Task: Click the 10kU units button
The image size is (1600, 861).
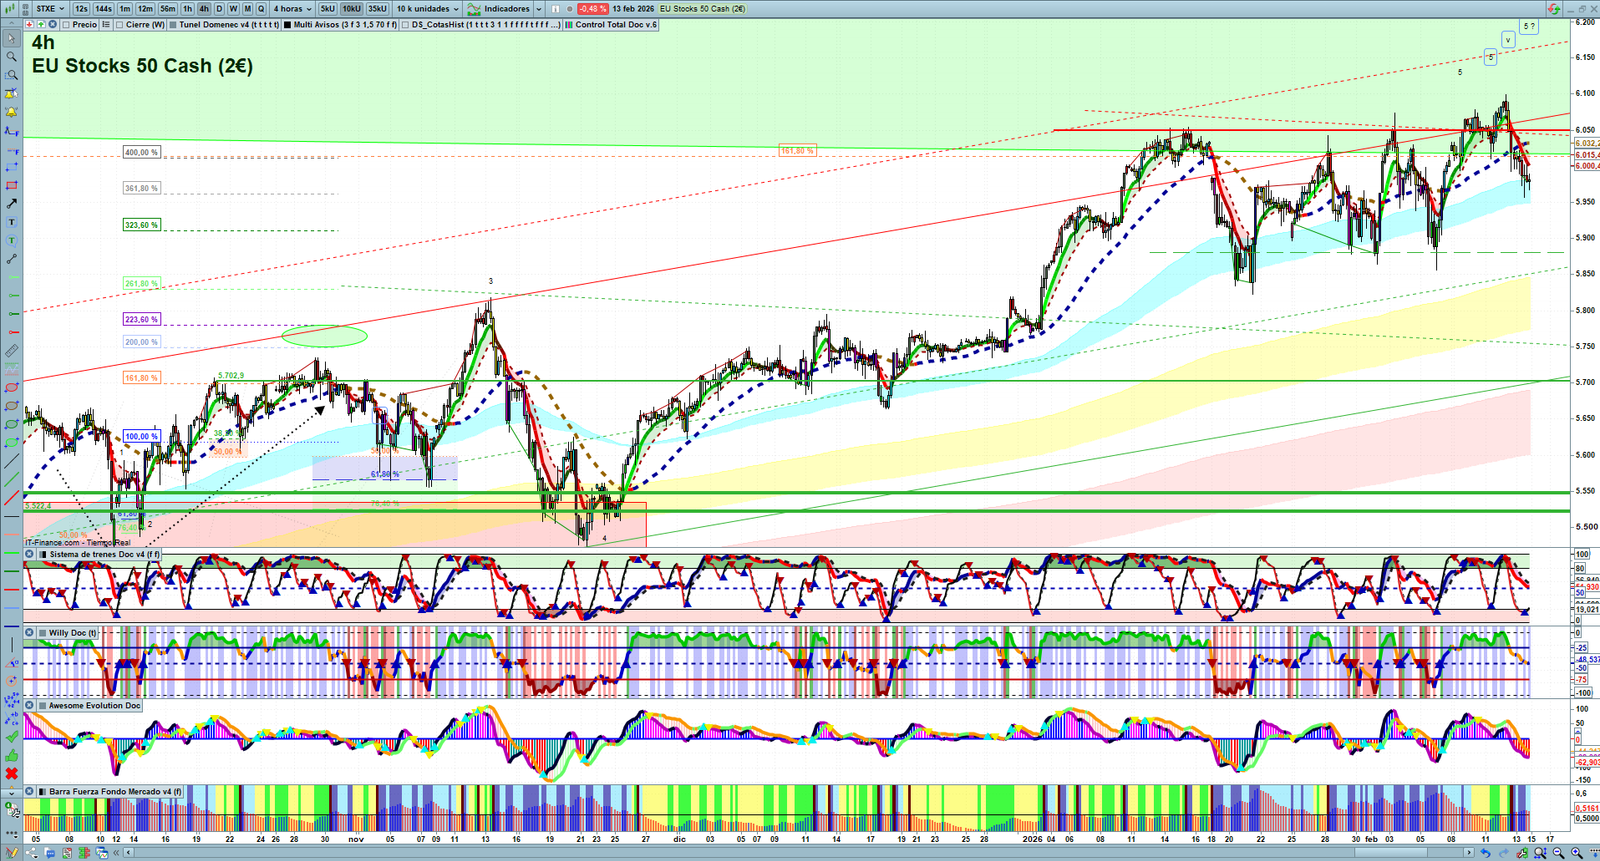Action: click(x=352, y=9)
